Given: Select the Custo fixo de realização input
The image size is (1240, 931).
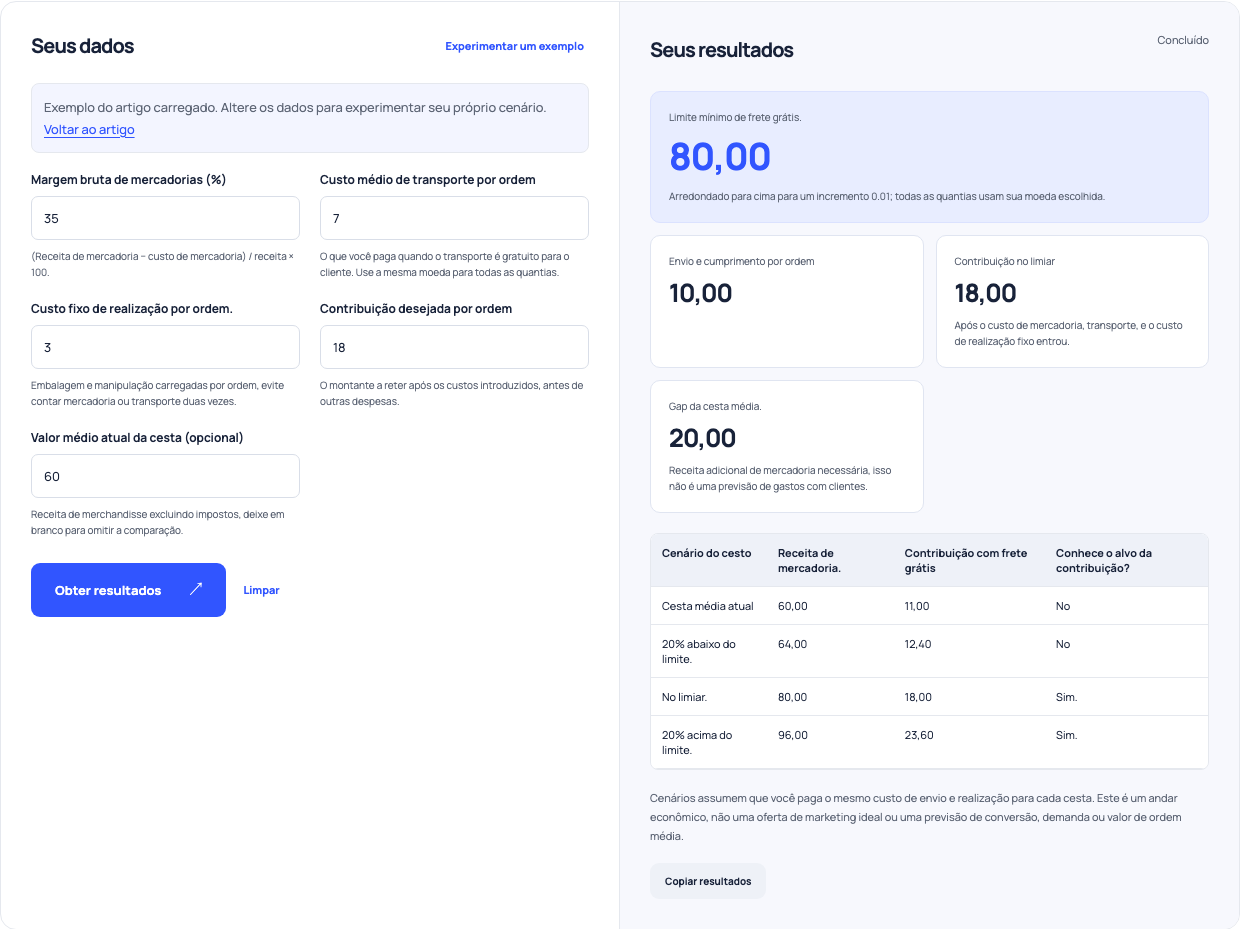Looking at the screenshot, I should pos(165,347).
